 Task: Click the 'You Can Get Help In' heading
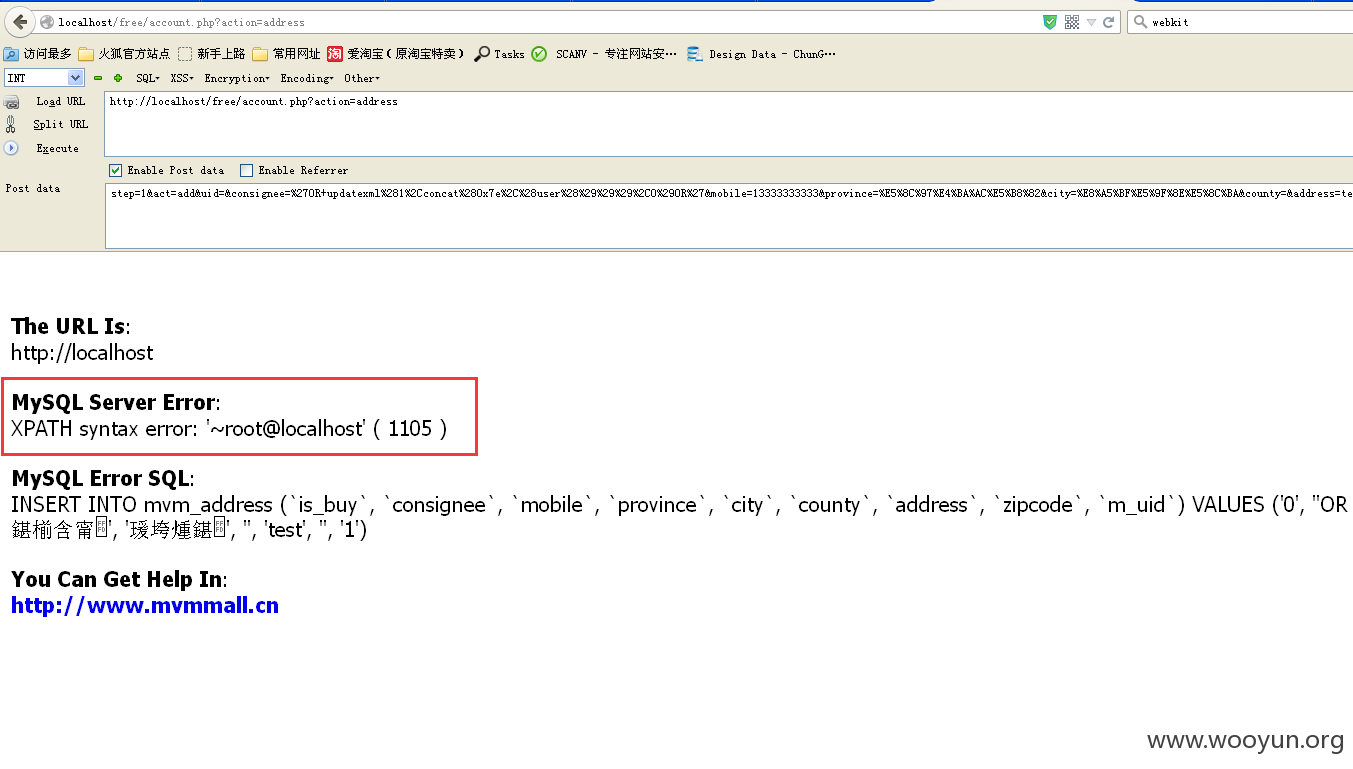pos(117,579)
